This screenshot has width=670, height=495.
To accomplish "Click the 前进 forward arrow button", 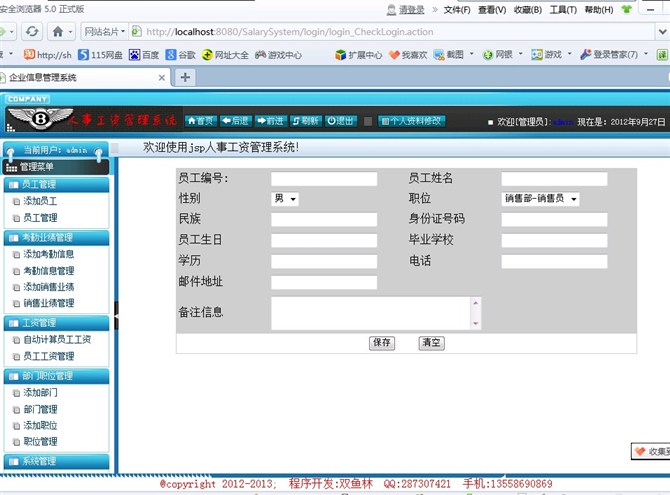I will pos(271,121).
